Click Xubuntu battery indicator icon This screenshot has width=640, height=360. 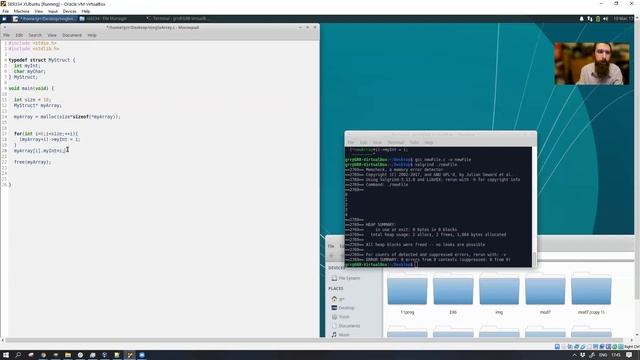click(598, 19)
